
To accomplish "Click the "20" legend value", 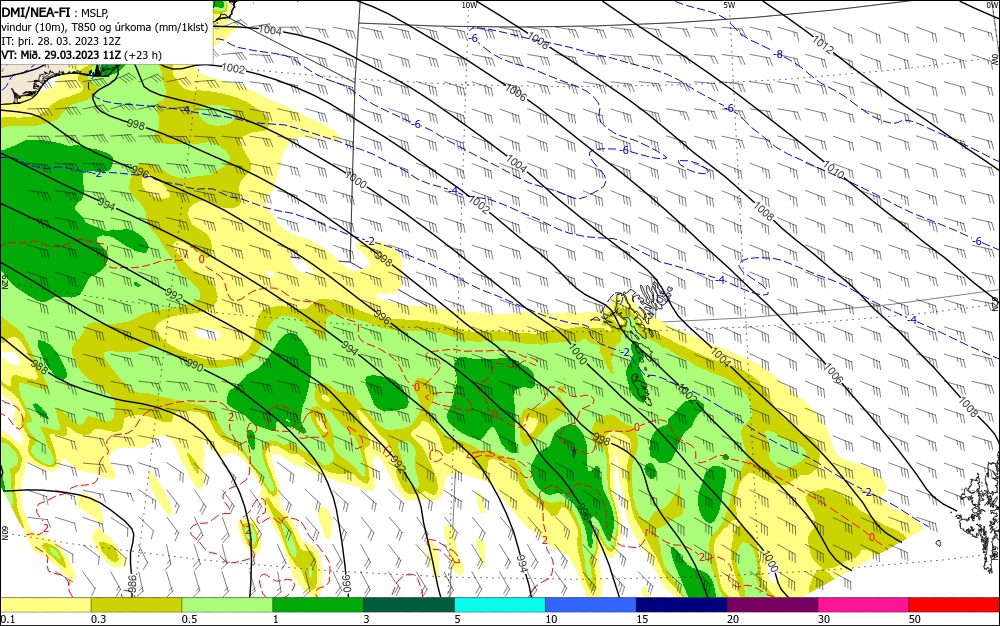I will pyautogui.click(x=733, y=619).
